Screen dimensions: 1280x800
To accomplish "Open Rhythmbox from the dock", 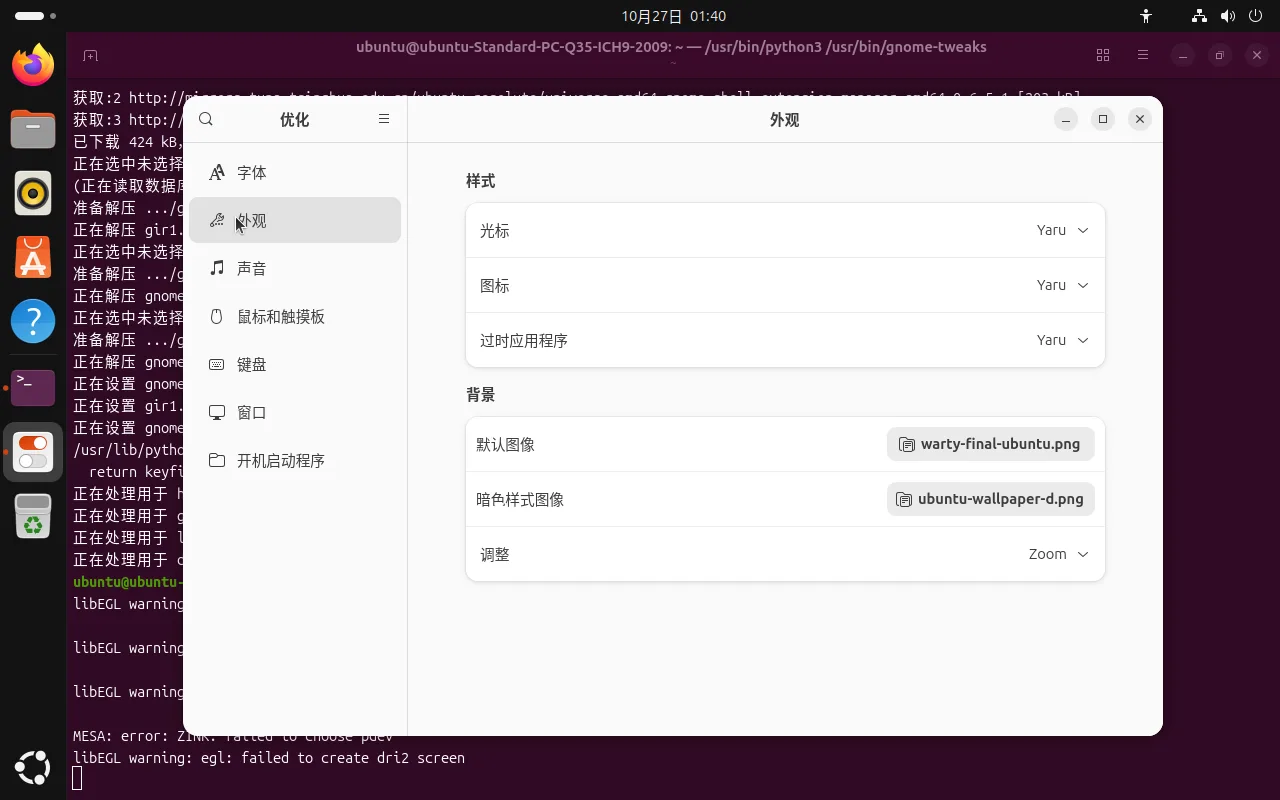I will point(33,193).
